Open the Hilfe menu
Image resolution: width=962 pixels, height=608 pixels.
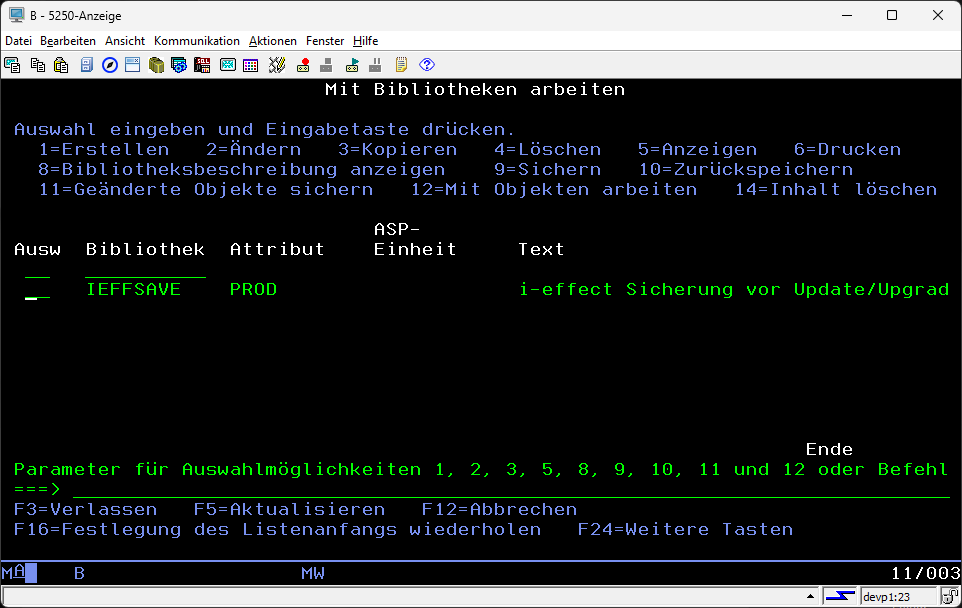365,41
